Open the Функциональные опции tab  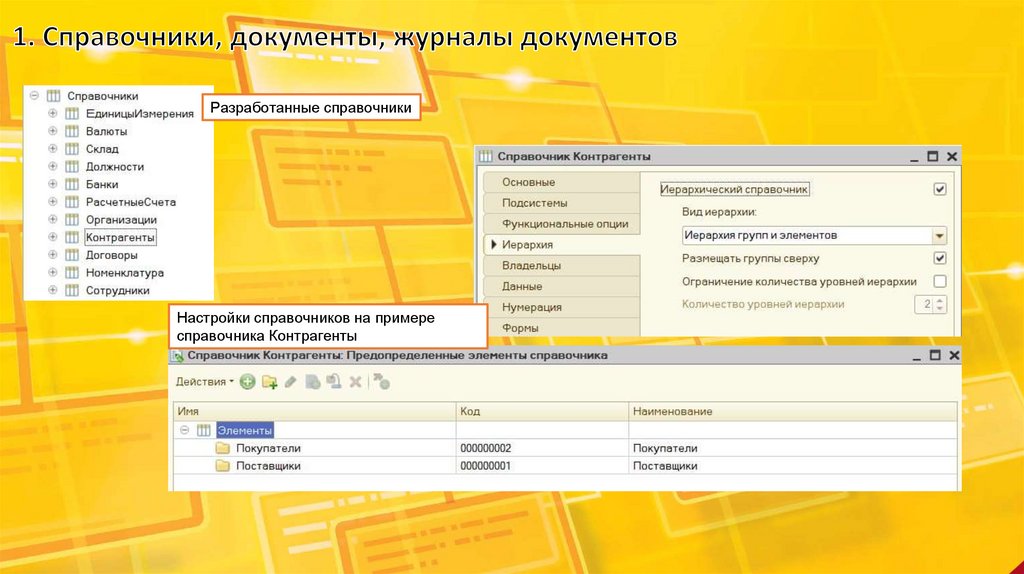[x=562, y=224]
